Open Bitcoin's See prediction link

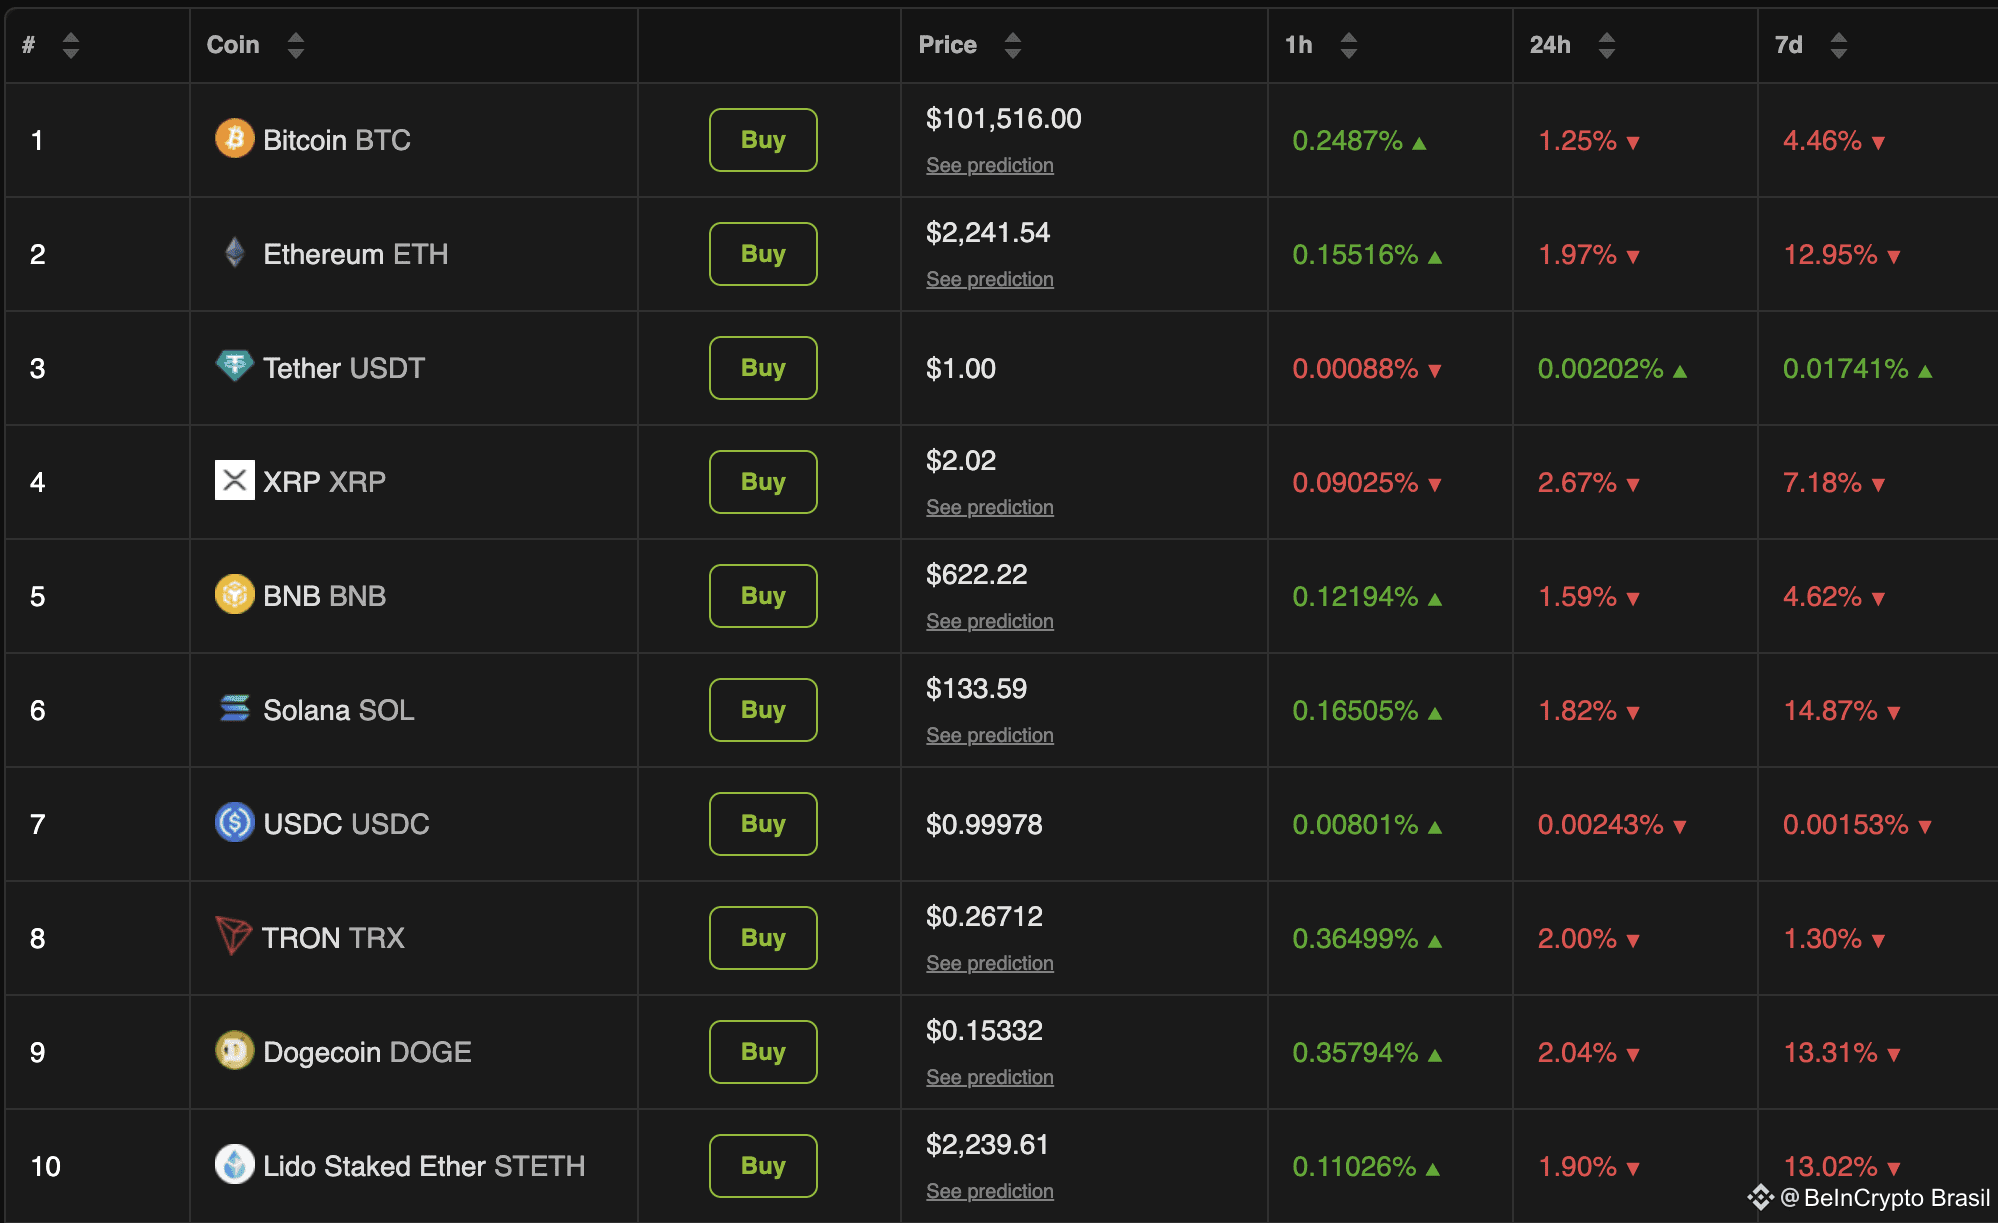click(x=990, y=165)
